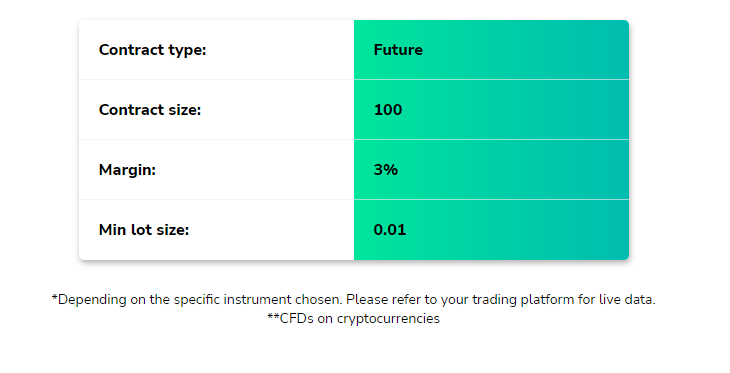Click the word 'cryptocurrencies' in footnote

(388, 319)
